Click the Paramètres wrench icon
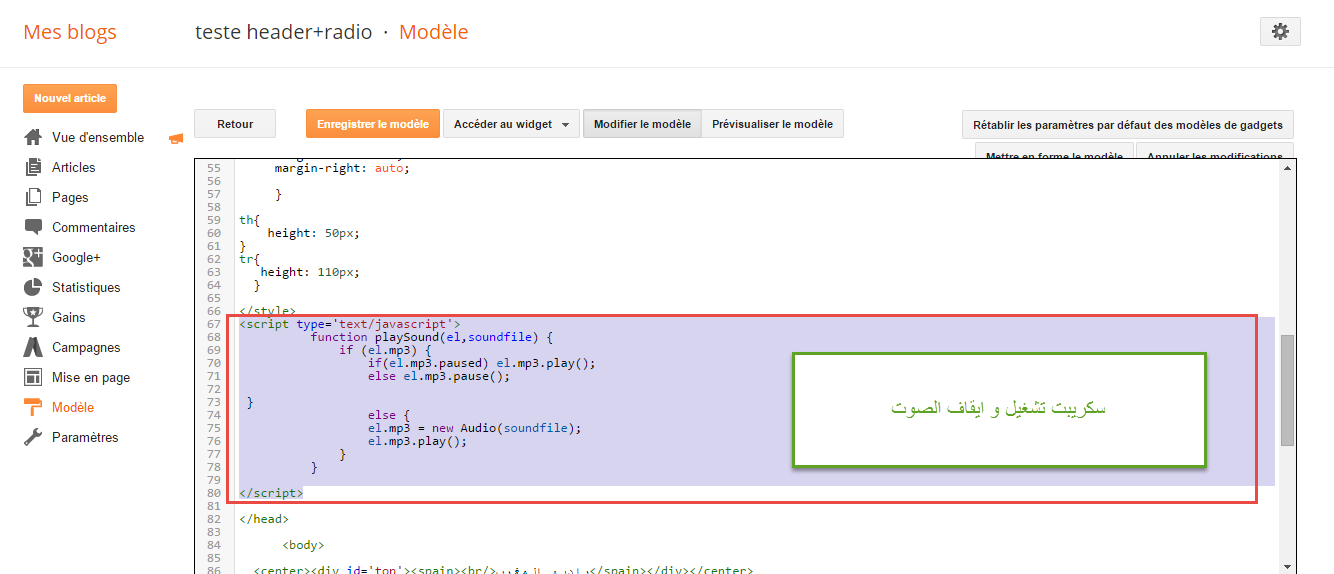The height and width of the screenshot is (574, 1334). coord(33,437)
